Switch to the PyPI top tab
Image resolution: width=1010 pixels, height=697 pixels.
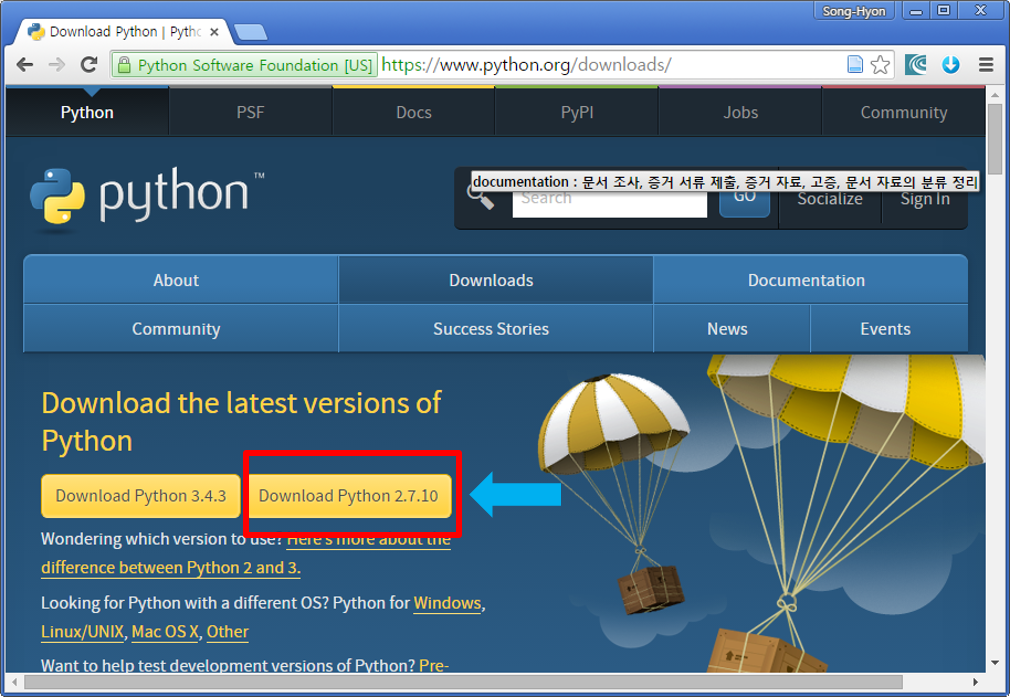(577, 112)
